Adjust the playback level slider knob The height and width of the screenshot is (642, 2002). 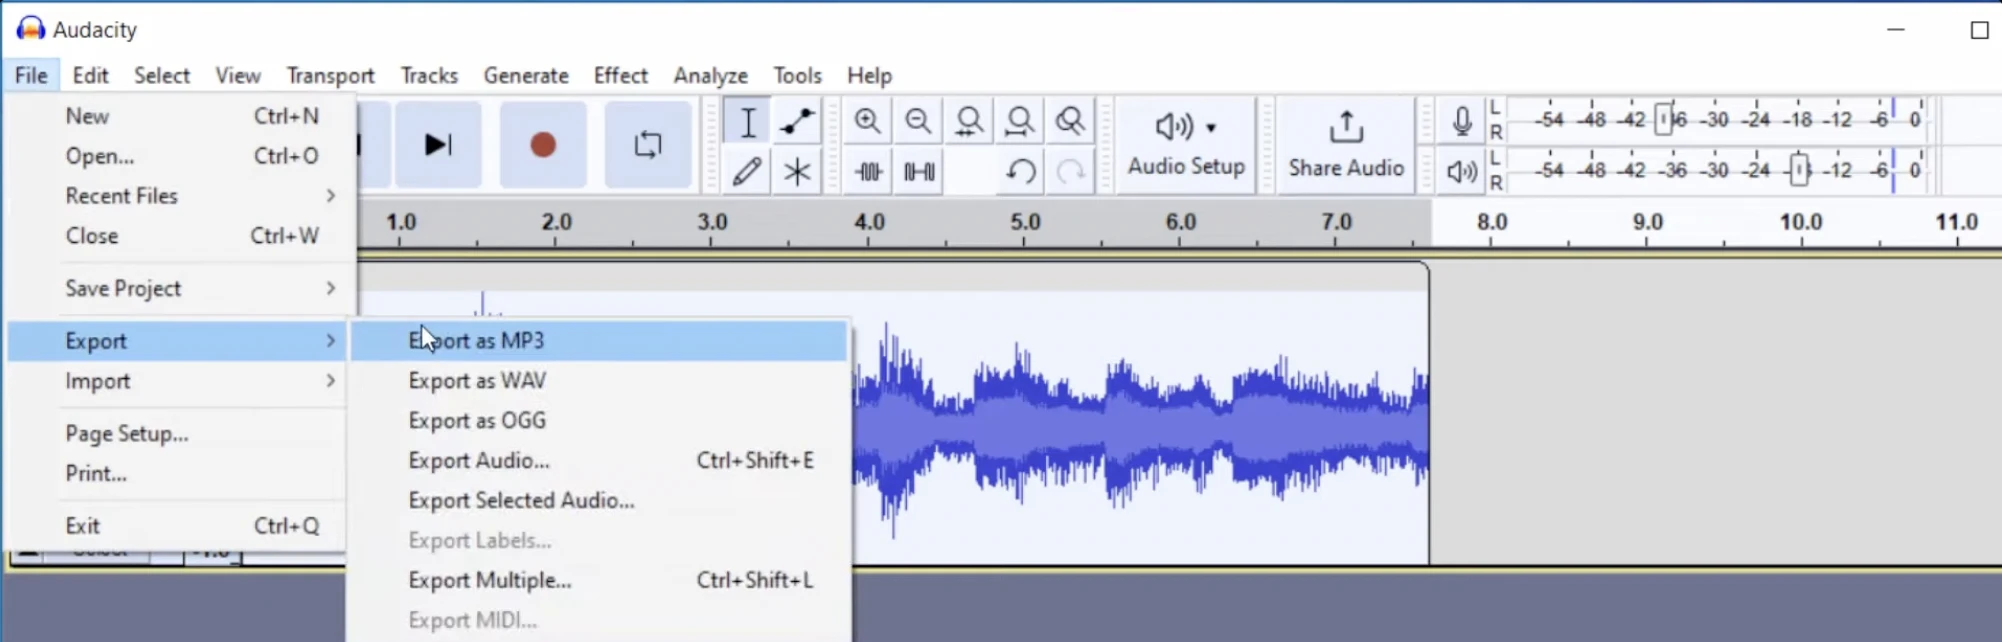(1799, 170)
